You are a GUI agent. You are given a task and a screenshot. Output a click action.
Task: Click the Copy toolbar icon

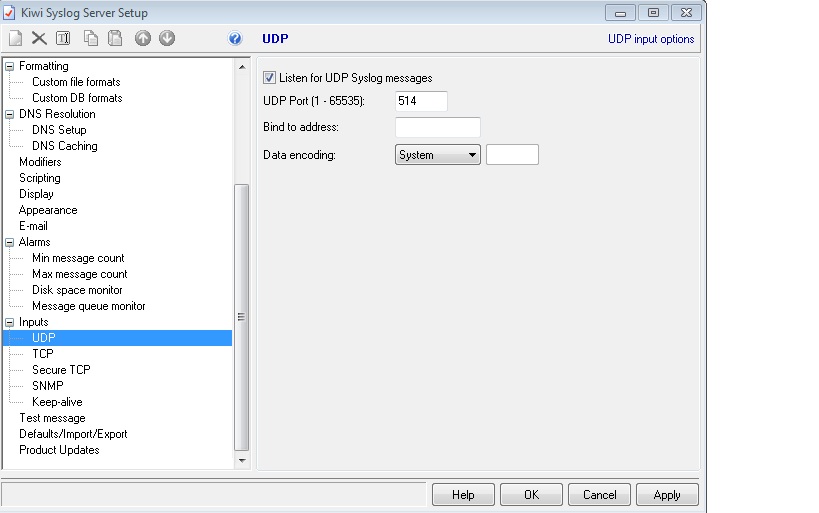[x=91, y=38]
